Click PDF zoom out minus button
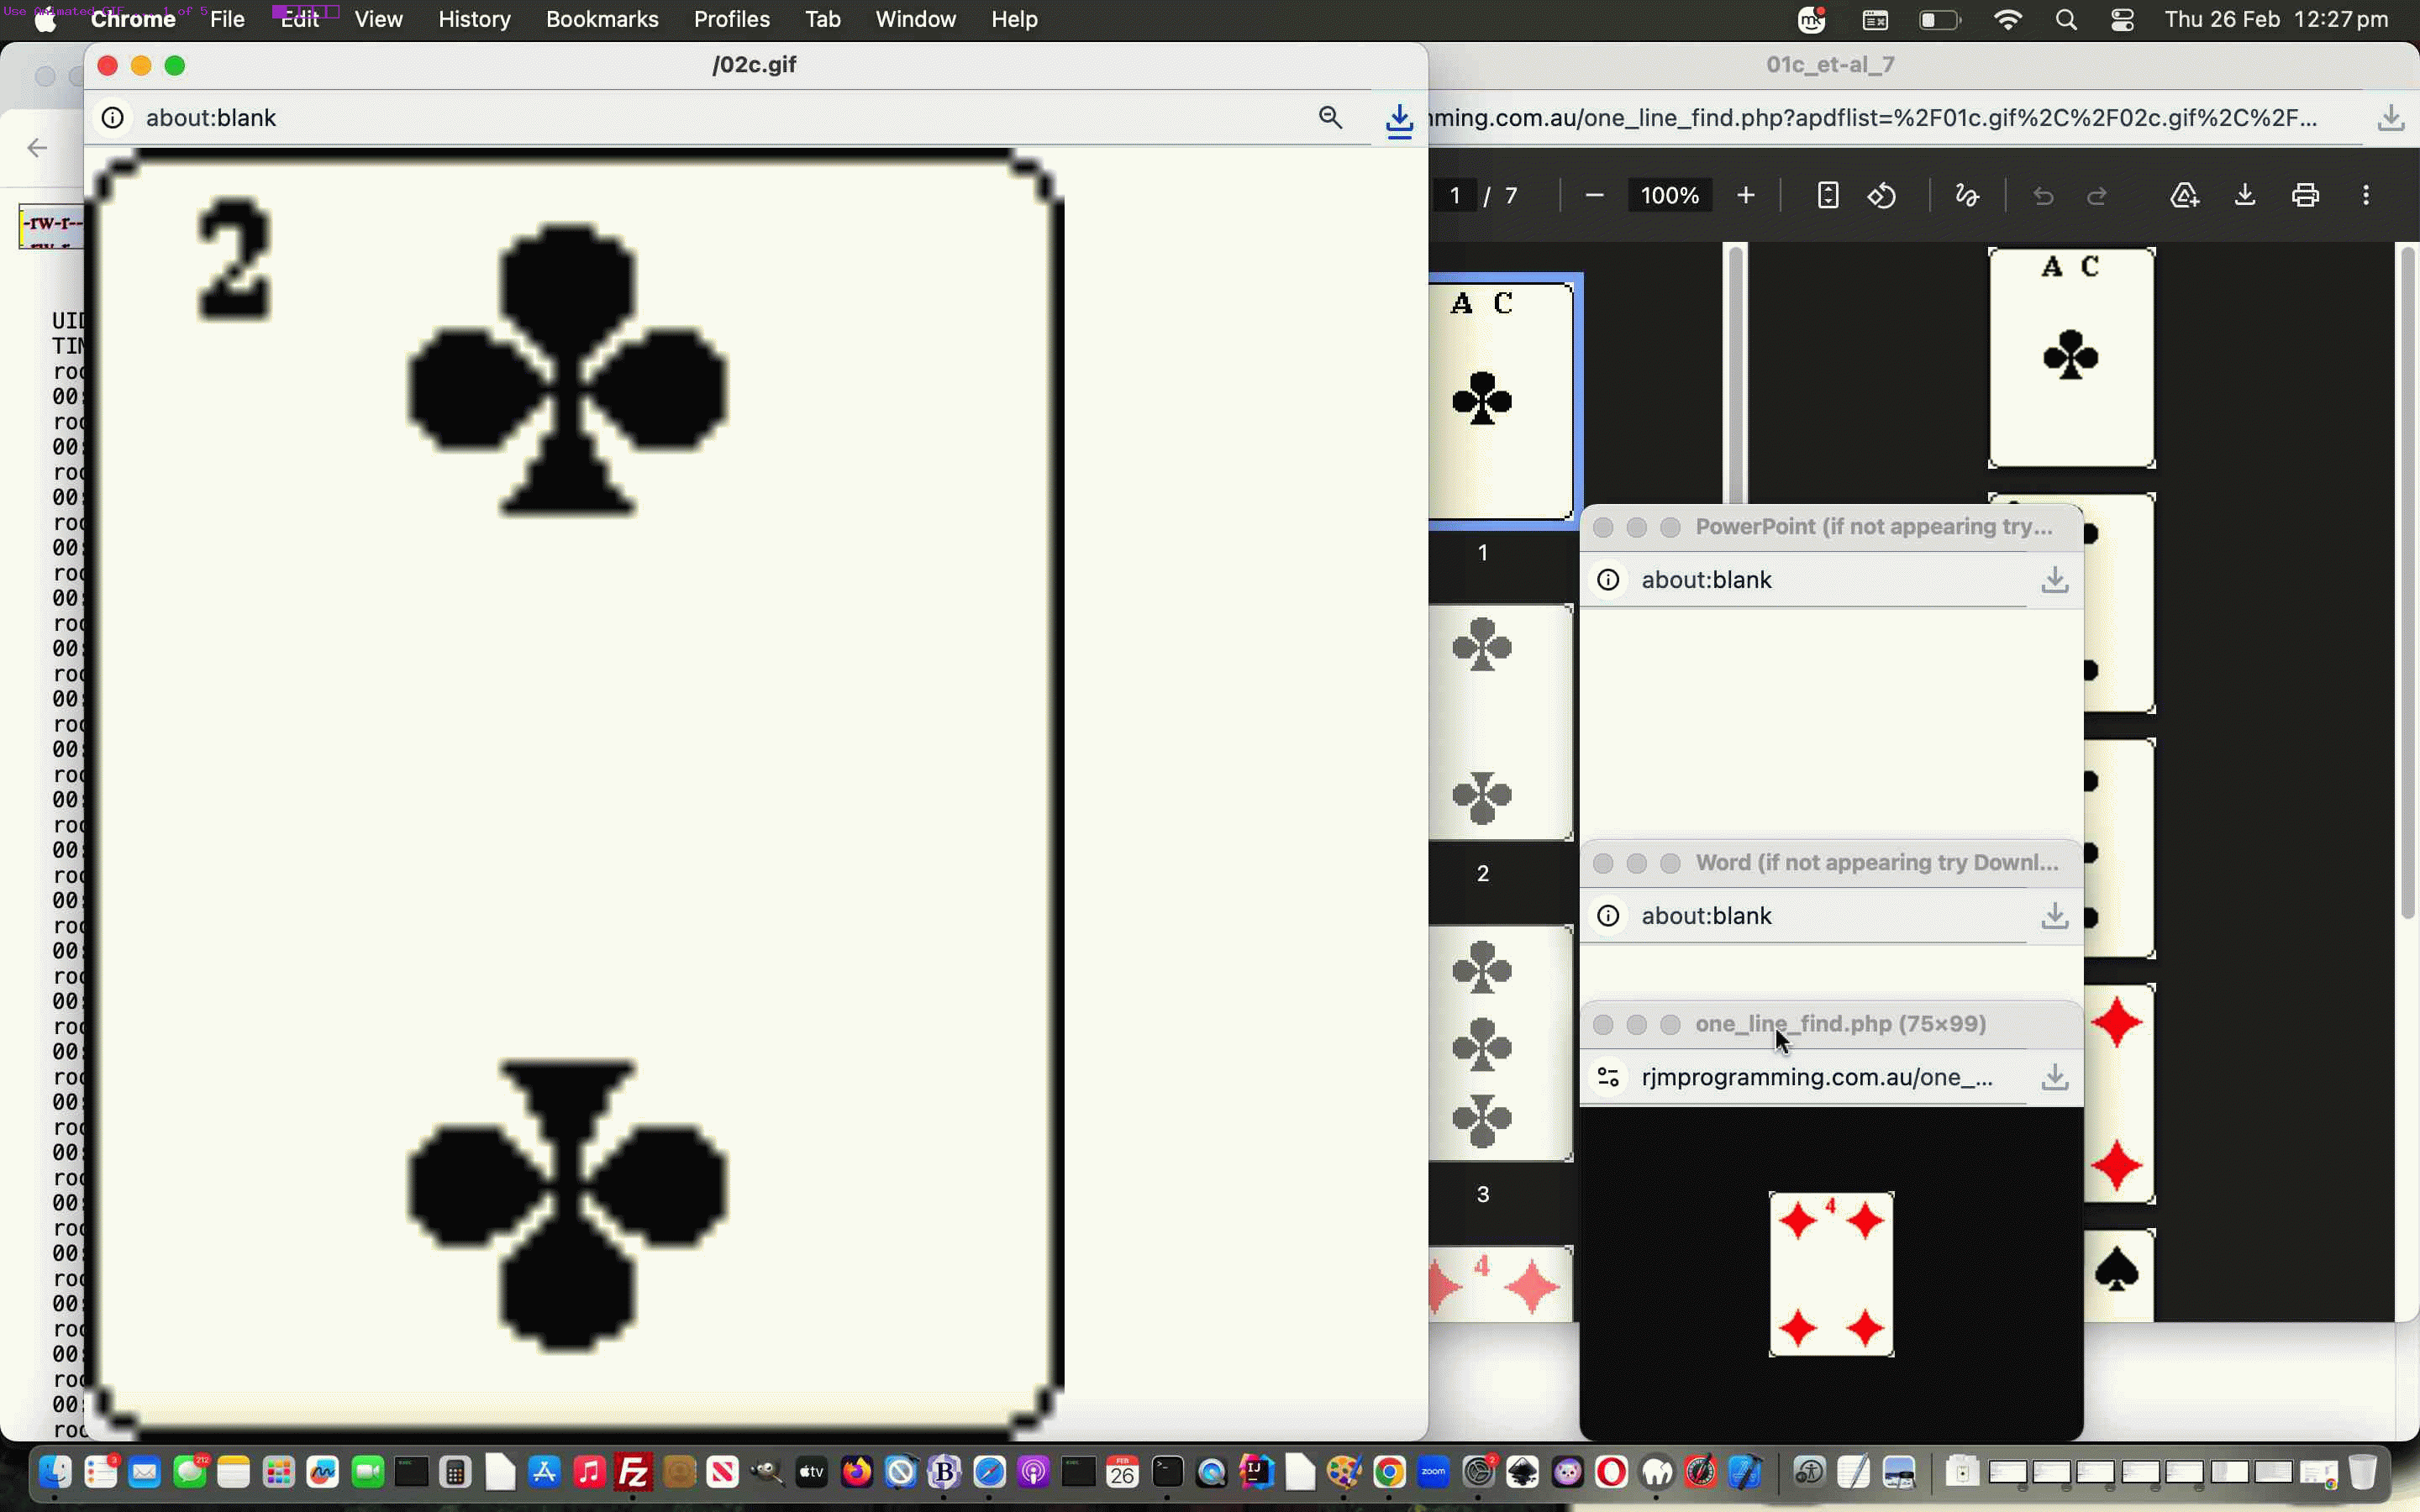Viewport: 2420px width, 1512px height. 1595,196
